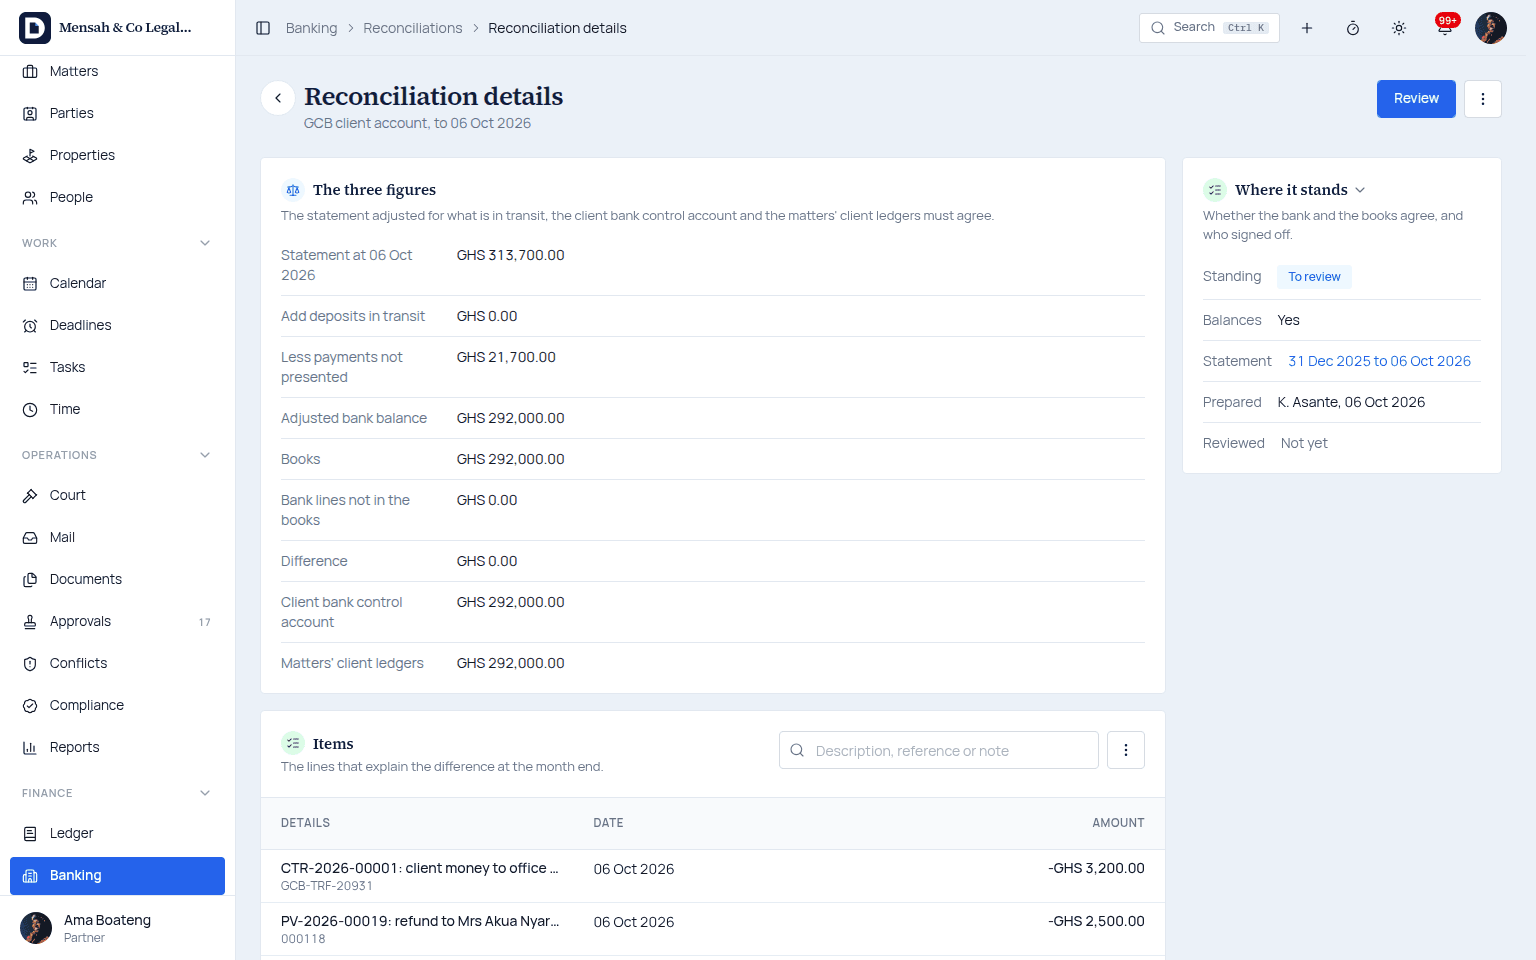The height and width of the screenshot is (960, 1536).
Task: Open the Items section kebab menu
Action: pyautogui.click(x=1126, y=750)
